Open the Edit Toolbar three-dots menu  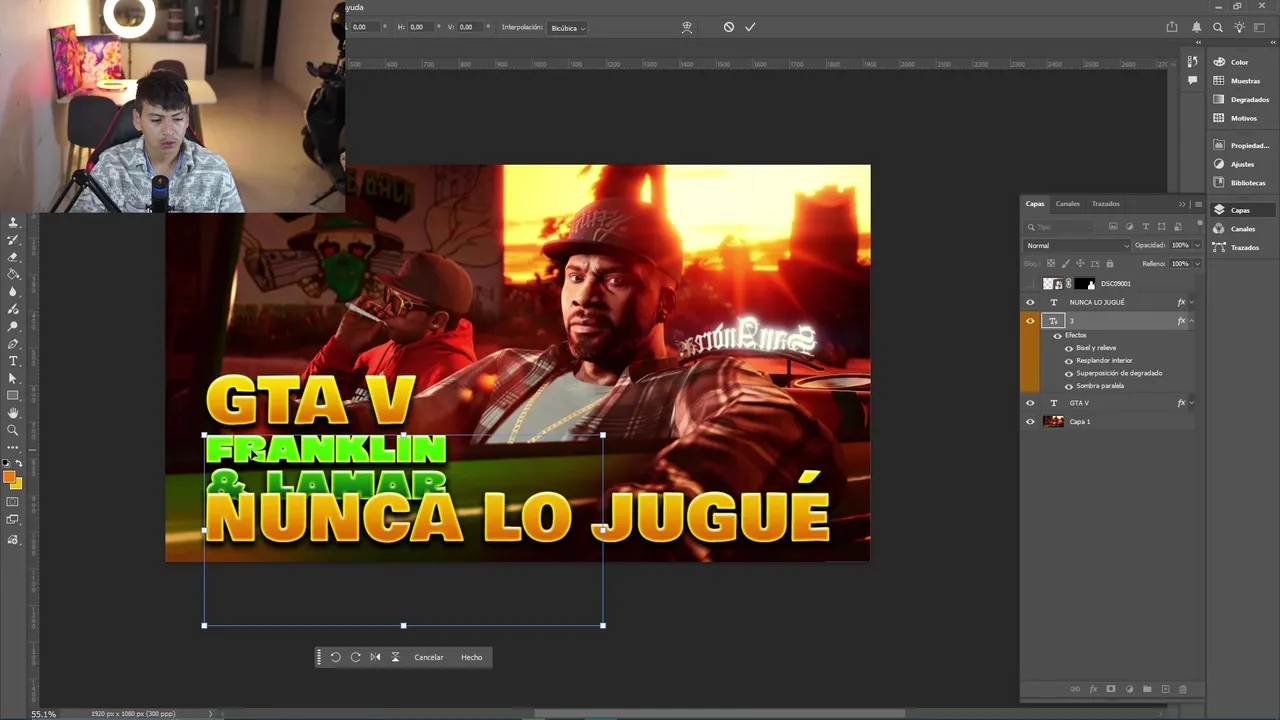13,446
